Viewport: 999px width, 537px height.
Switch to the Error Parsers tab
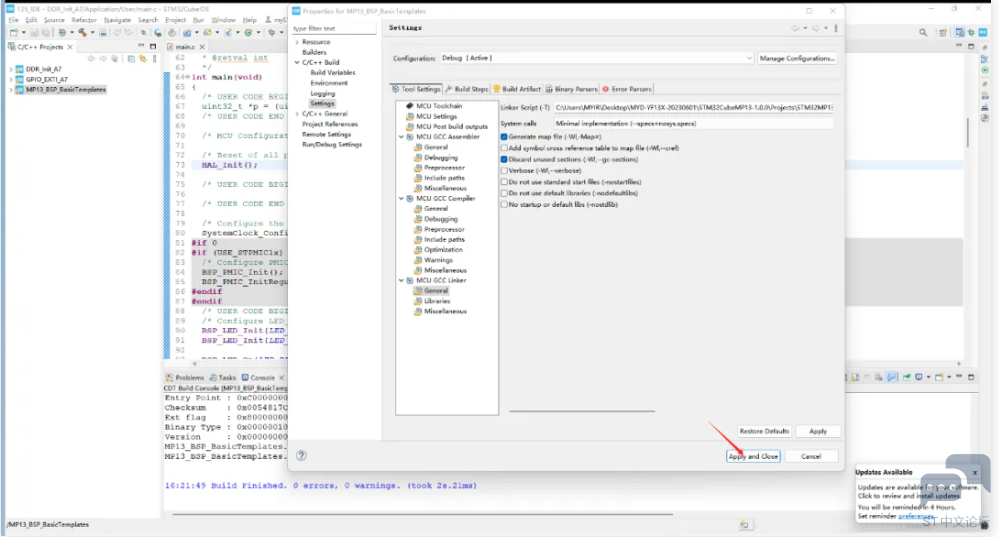[x=627, y=89]
